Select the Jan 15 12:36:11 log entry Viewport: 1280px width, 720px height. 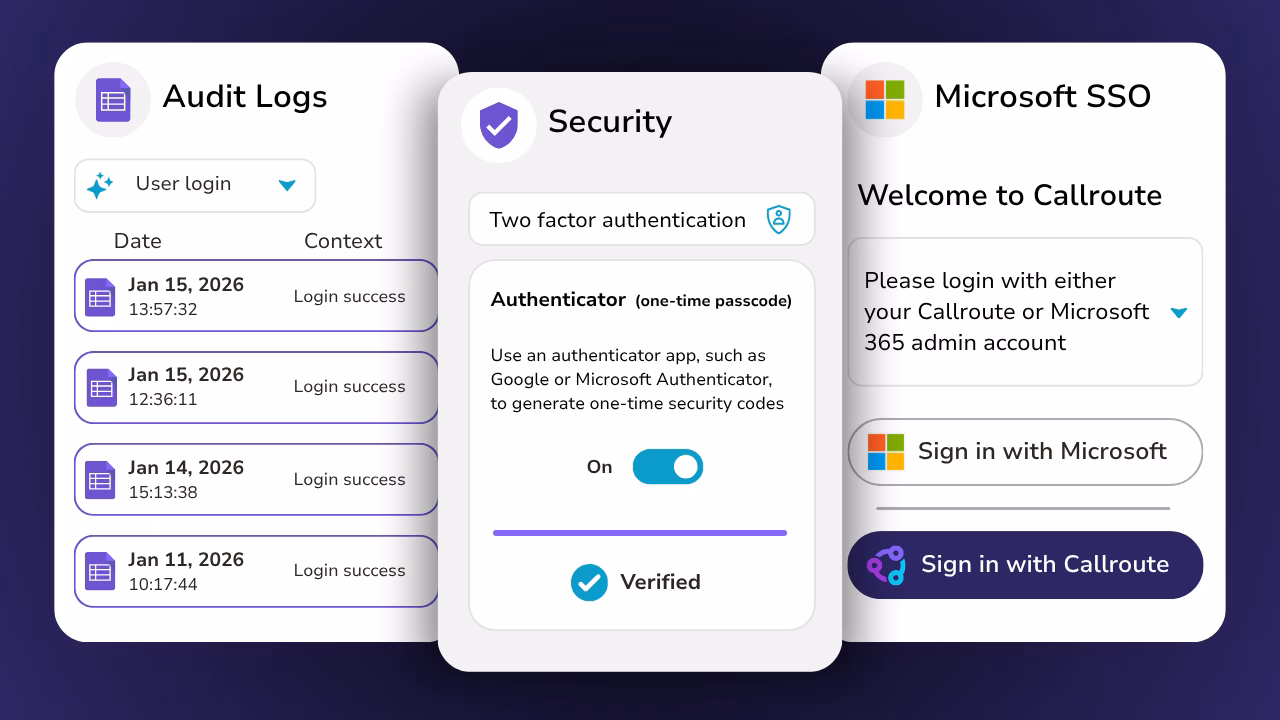pos(256,387)
